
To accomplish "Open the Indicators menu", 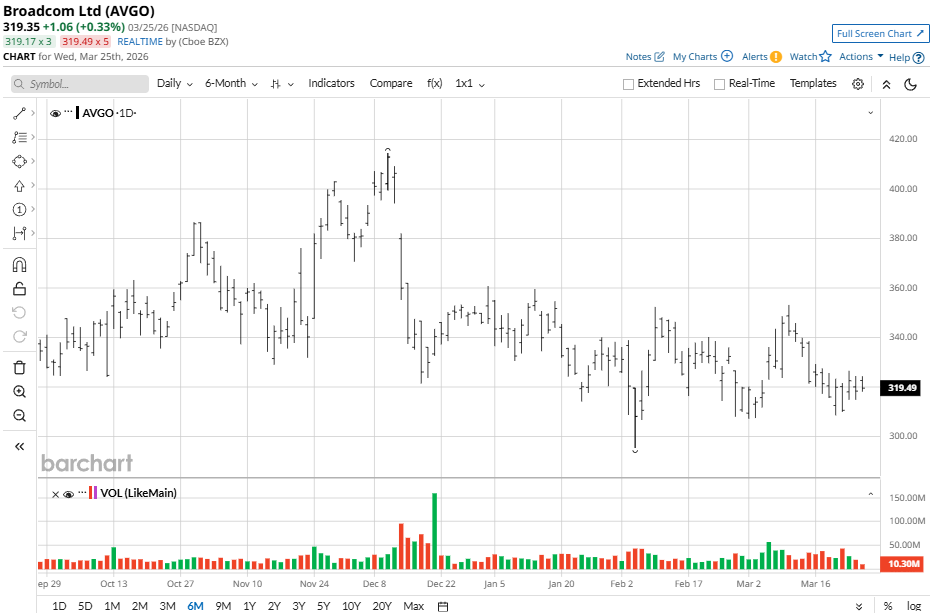I will coord(331,84).
